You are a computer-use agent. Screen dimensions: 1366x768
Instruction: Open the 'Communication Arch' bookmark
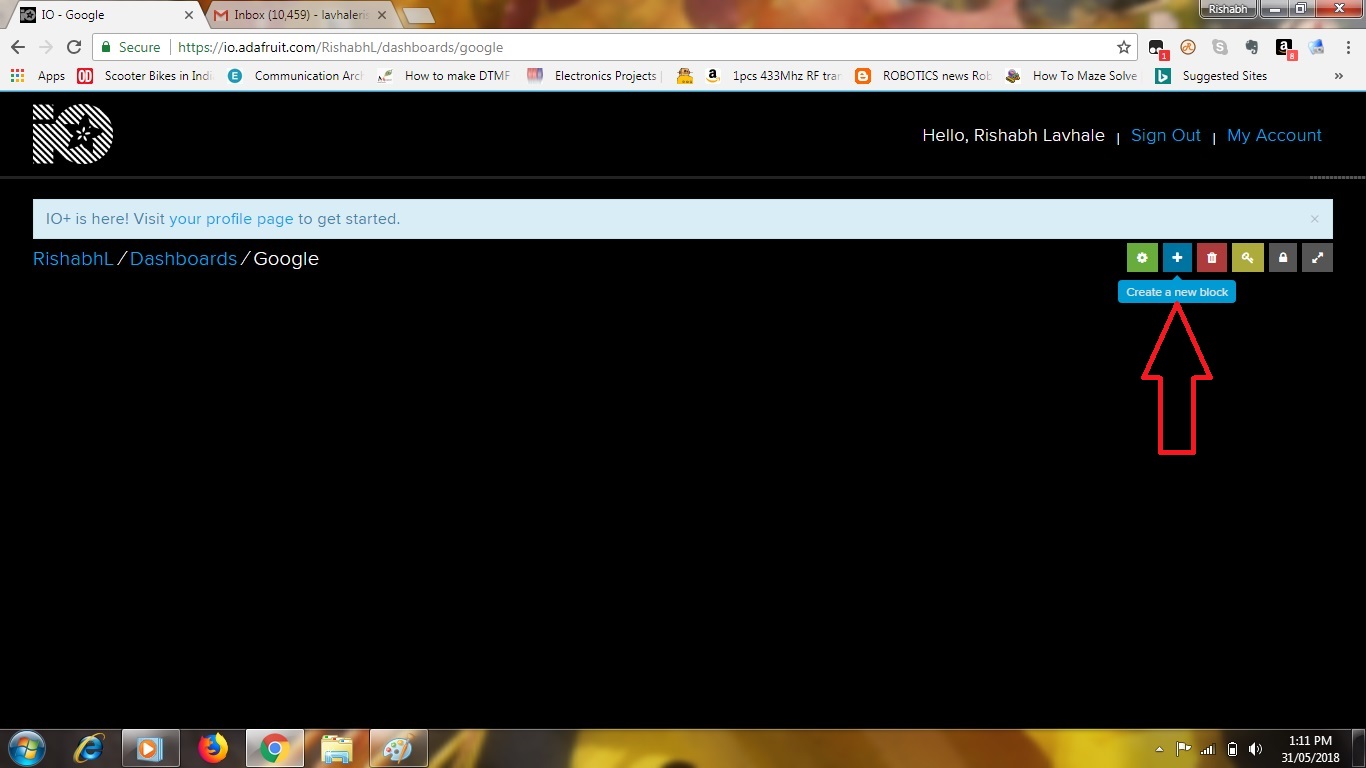(x=295, y=76)
